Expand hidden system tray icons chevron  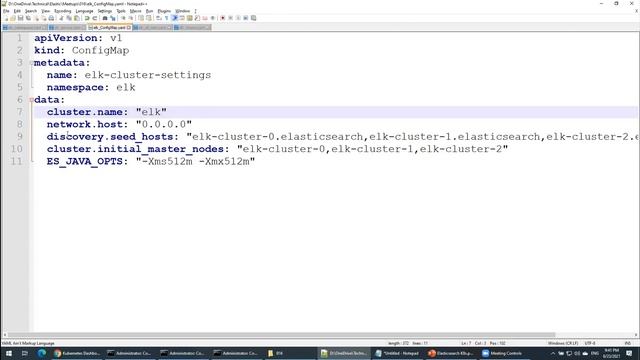[x=553, y=353]
